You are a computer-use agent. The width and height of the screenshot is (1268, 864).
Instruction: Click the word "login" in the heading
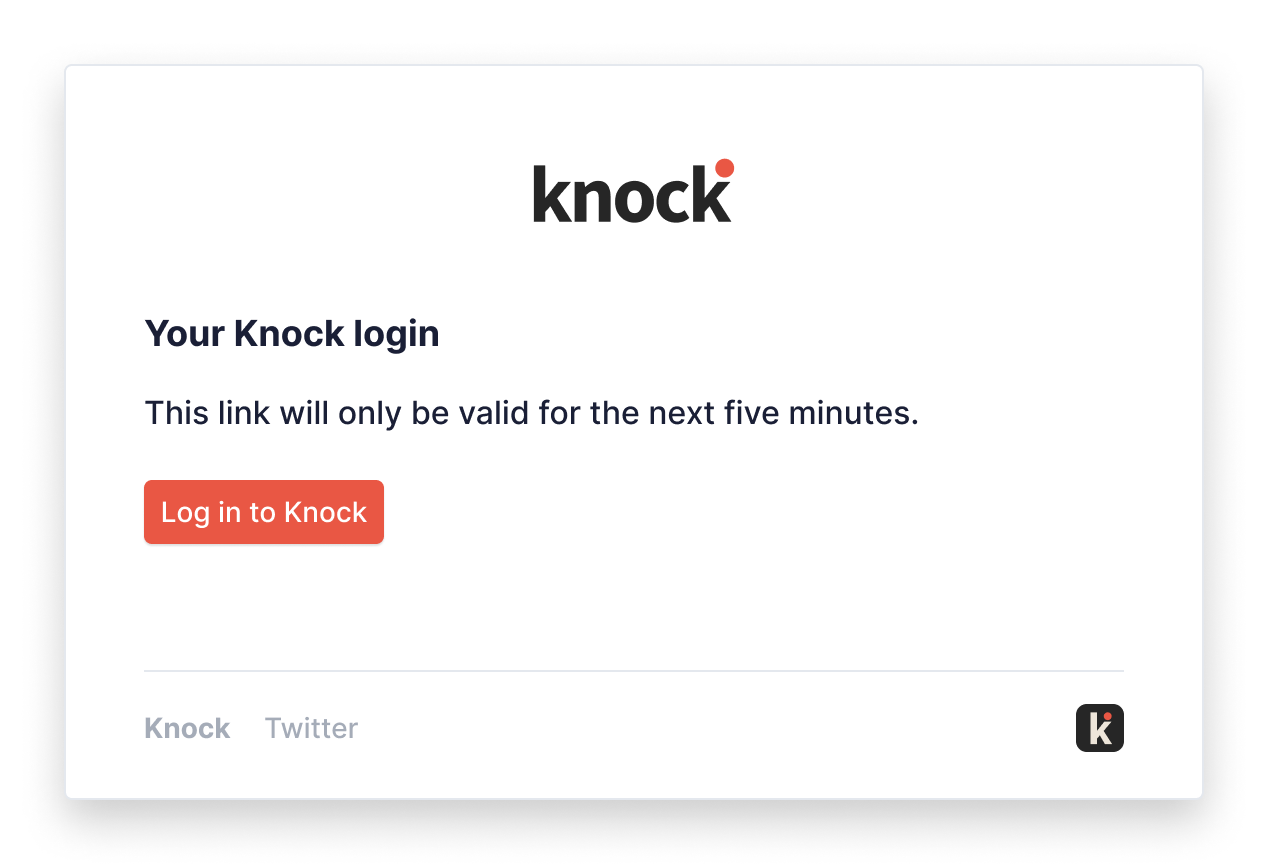coord(396,335)
